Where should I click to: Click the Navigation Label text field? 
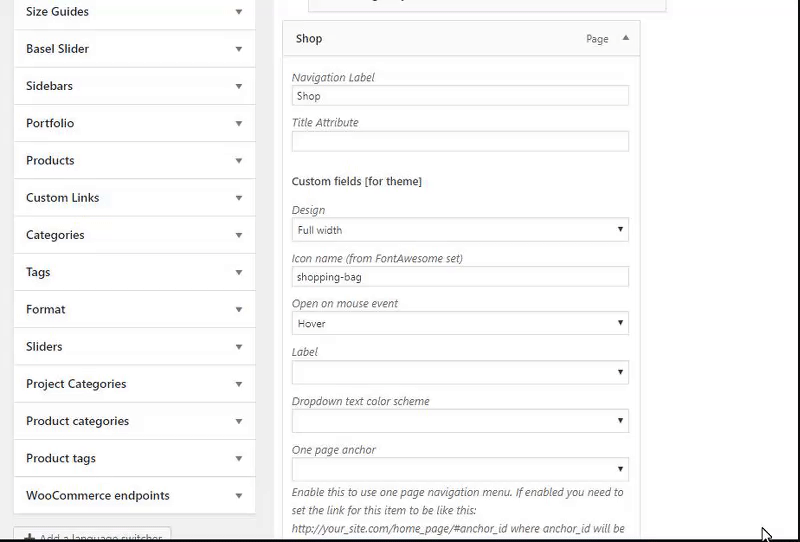coord(460,96)
